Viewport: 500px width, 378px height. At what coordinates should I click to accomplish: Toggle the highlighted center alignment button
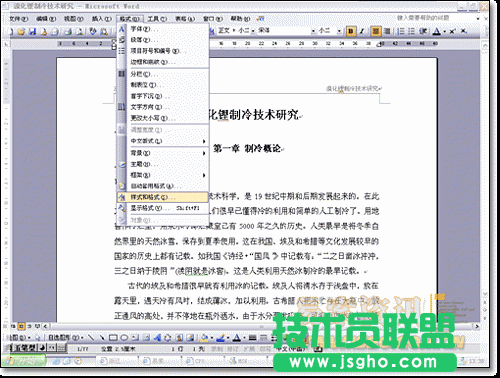click(x=376, y=31)
